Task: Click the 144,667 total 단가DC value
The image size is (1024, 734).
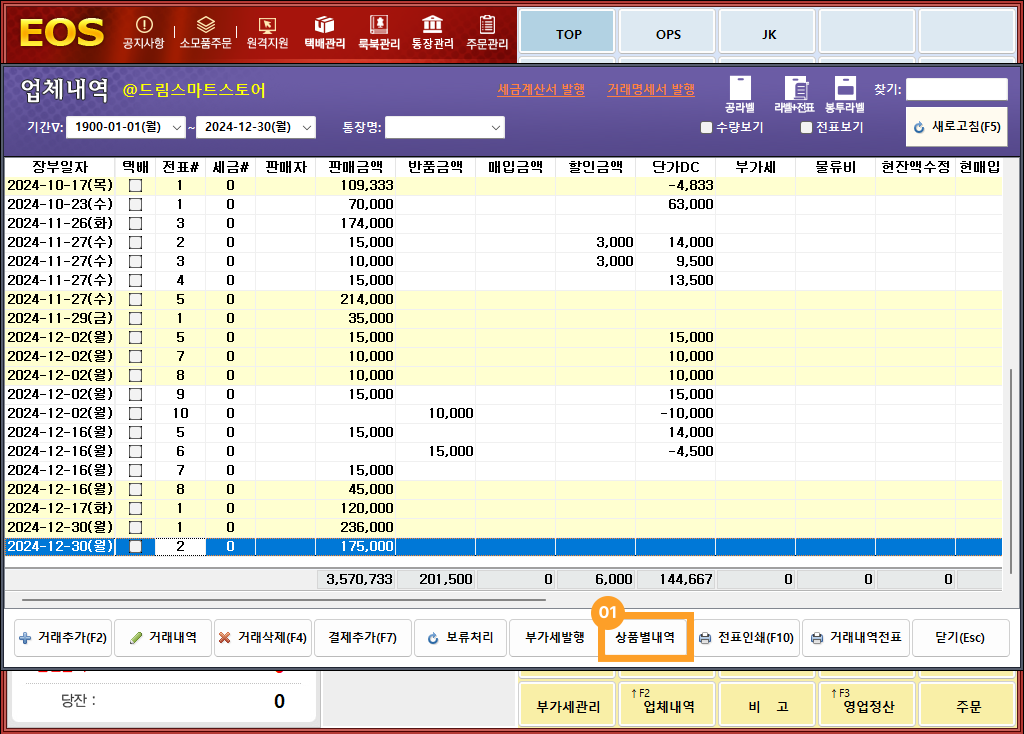Action: click(675, 579)
